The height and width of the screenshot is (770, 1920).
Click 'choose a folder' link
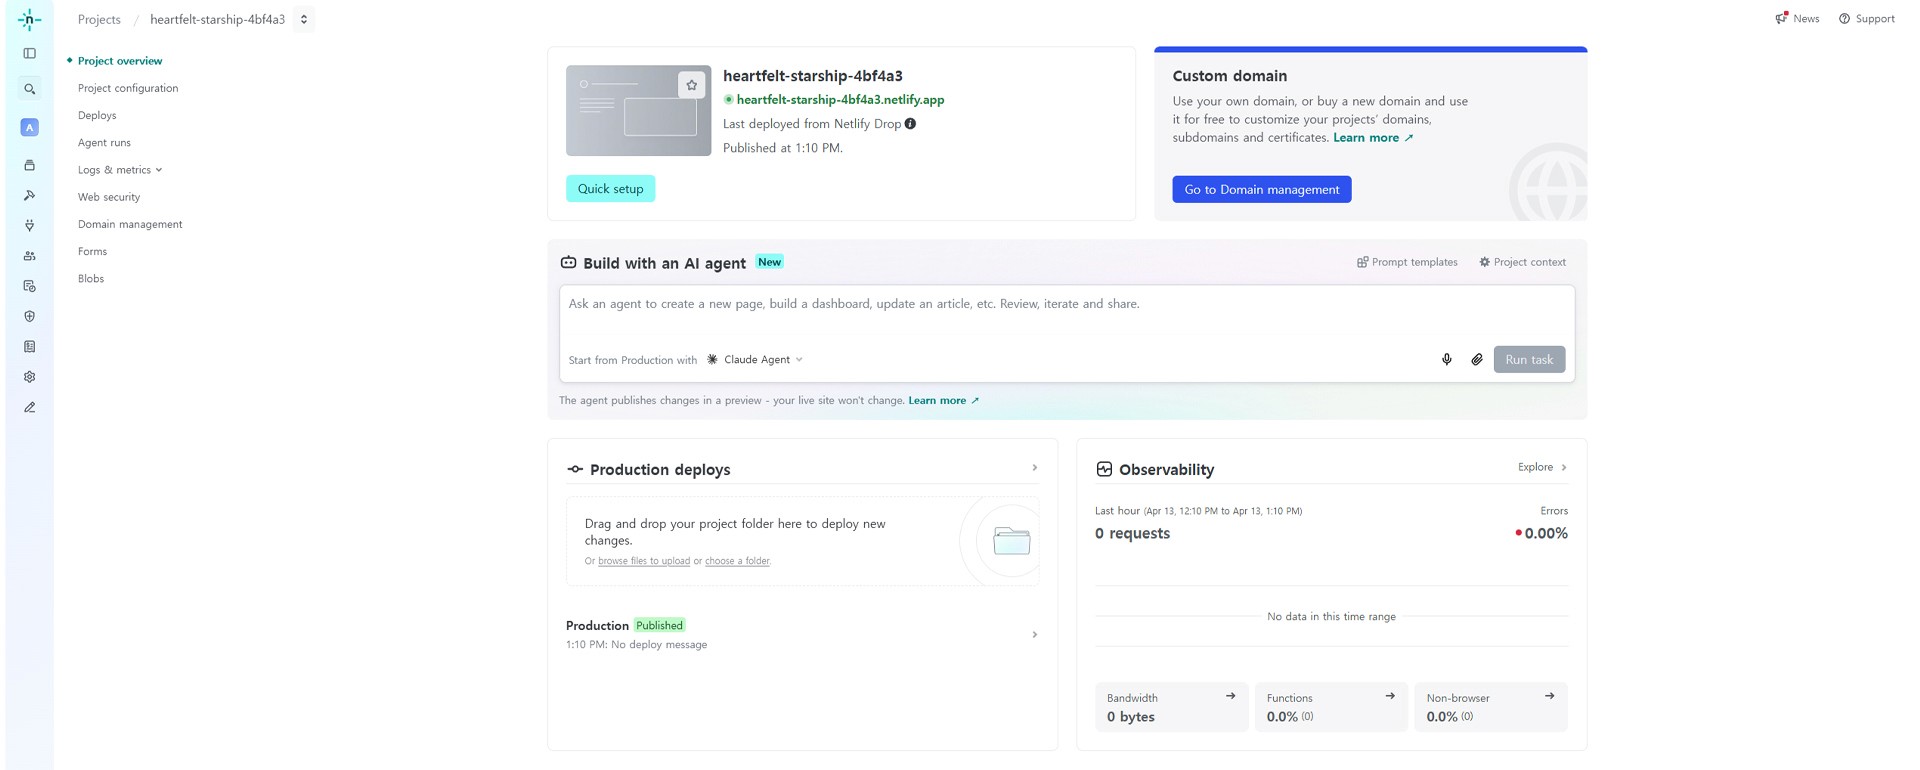[737, 561]
